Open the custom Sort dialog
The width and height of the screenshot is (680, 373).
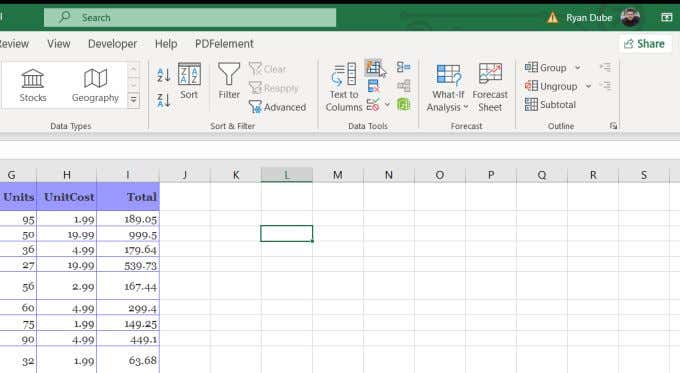[x=189, y=81]
